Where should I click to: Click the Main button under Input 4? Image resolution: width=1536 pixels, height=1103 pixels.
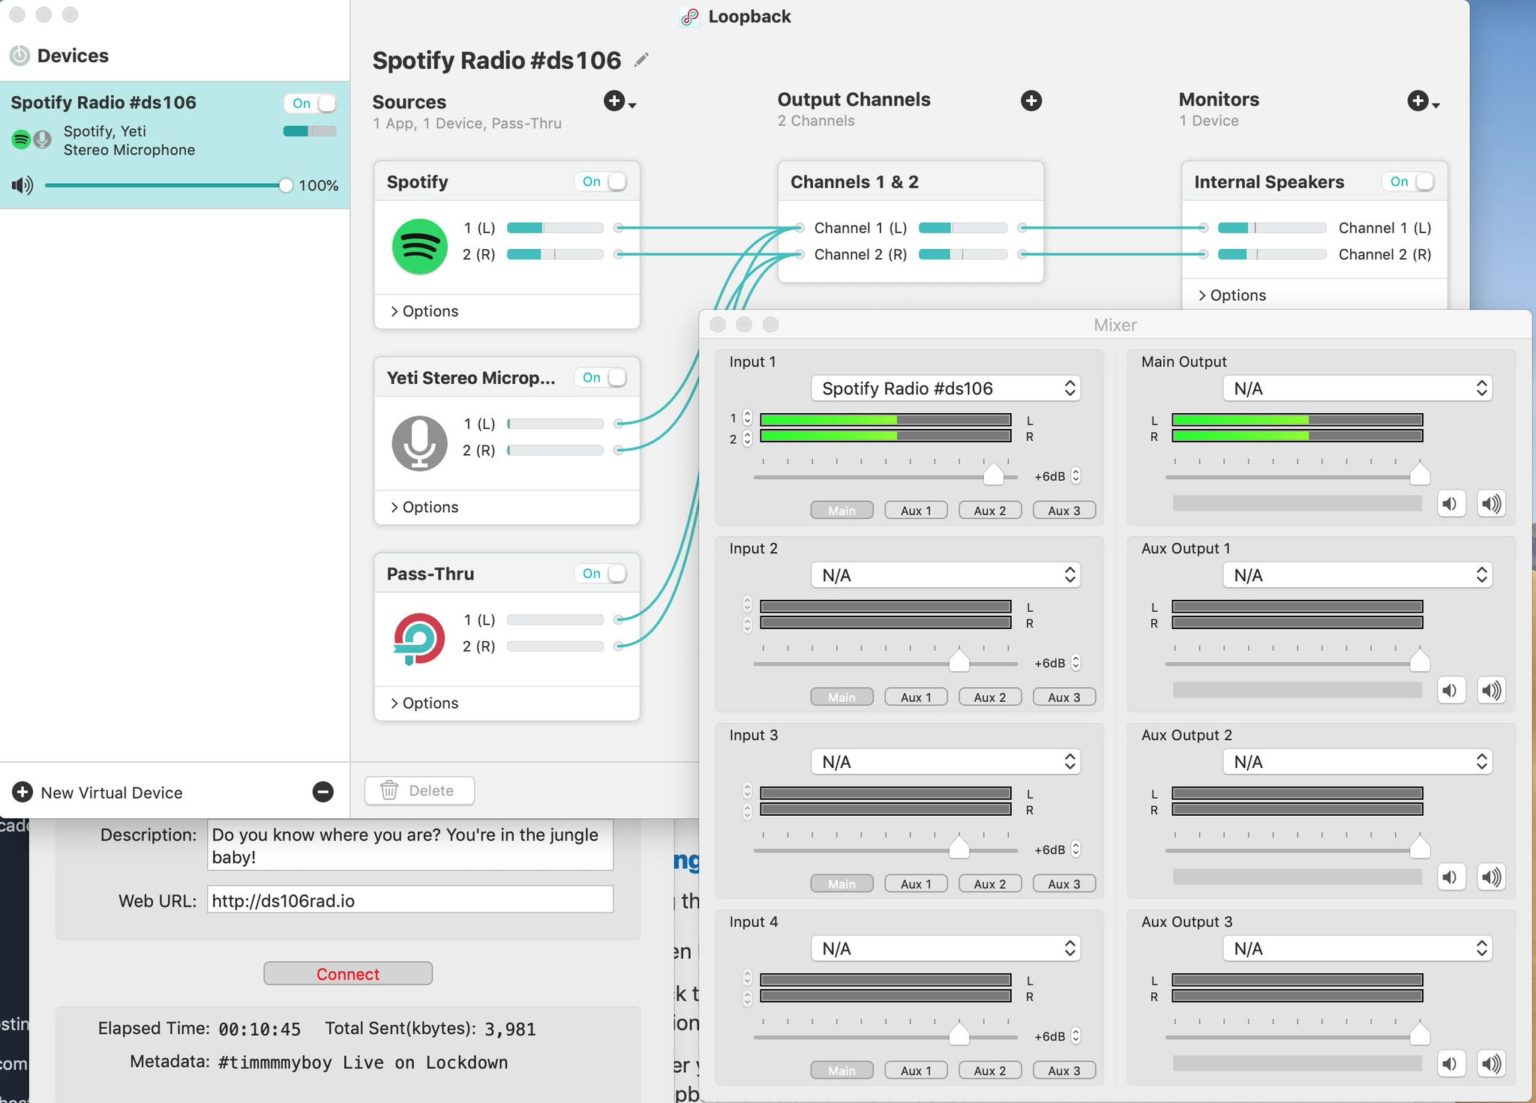click(x=842, y=1070)
